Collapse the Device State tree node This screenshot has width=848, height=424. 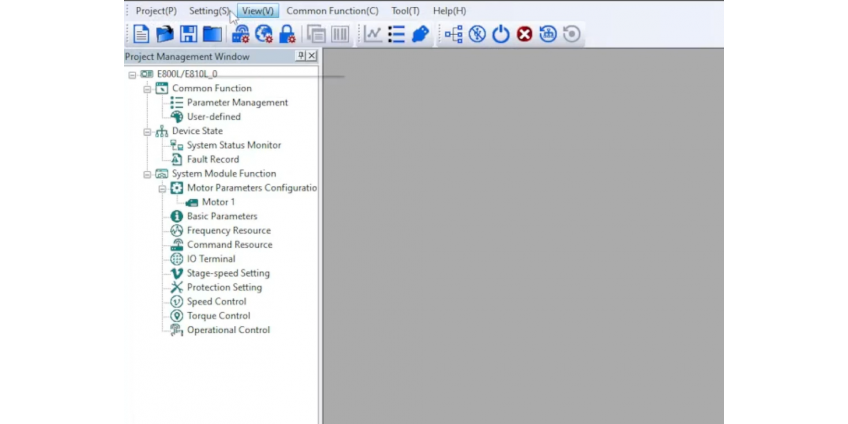point(147,131)
